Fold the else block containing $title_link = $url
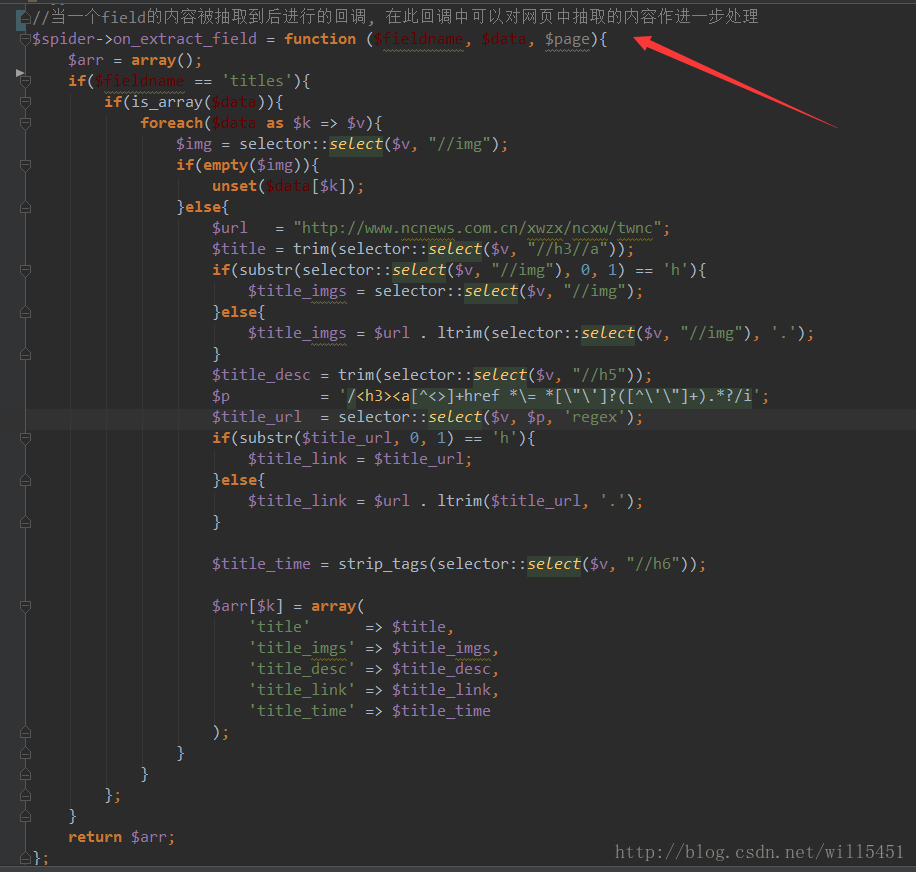 tap(25, 480)
